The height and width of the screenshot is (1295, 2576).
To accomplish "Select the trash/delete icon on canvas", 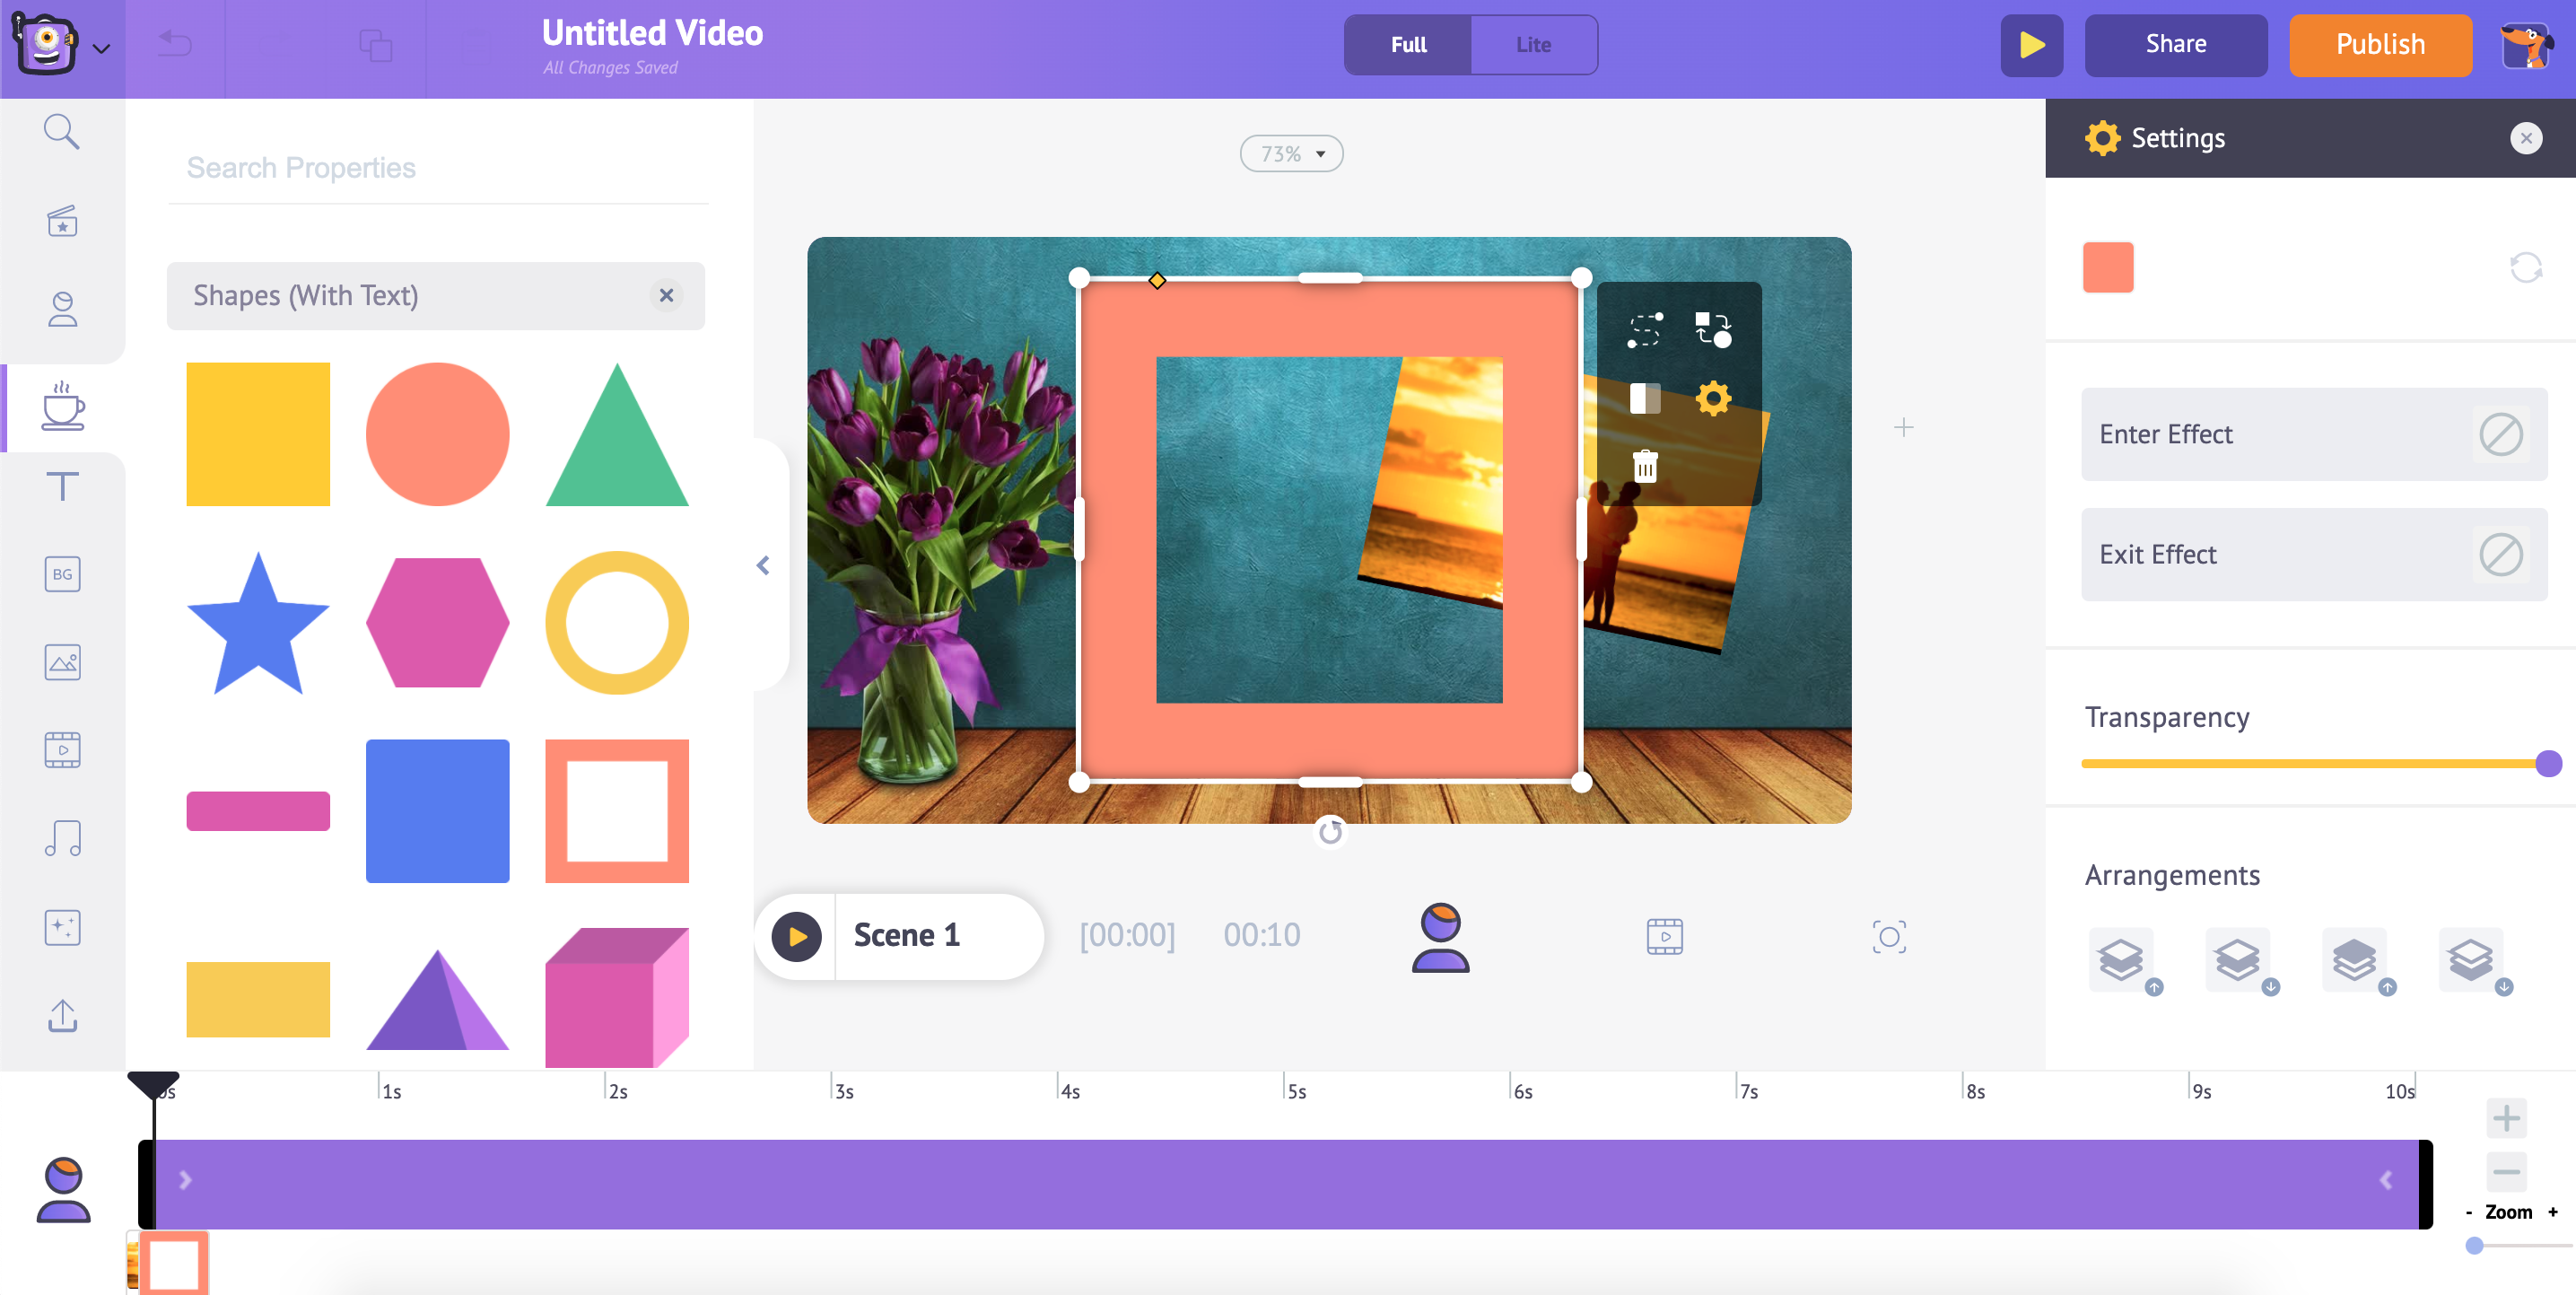I will point(1646,466).
